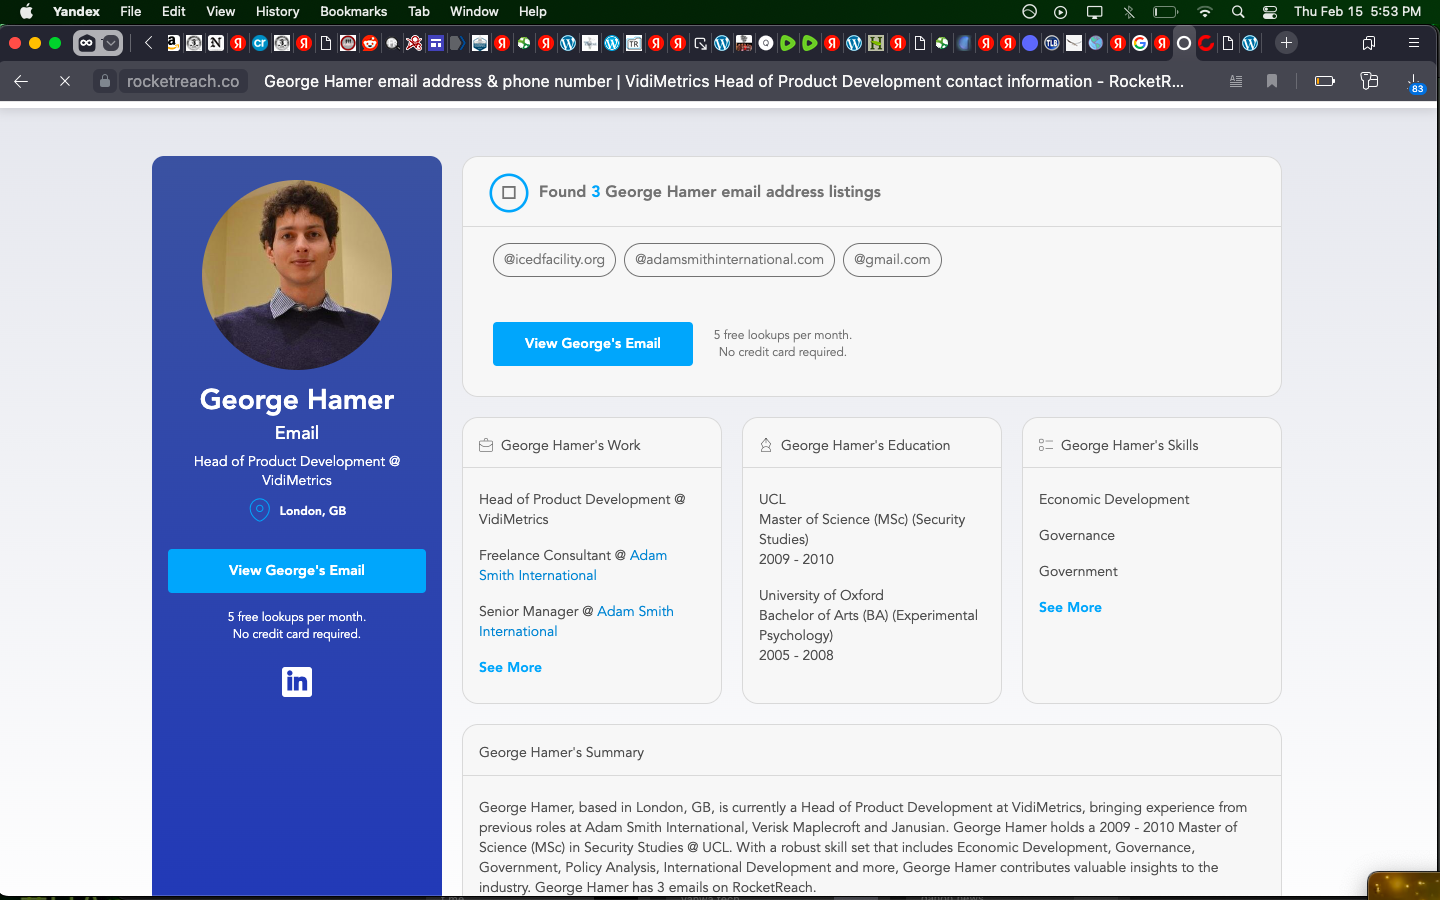The height and width of the screenshot is (900, 1440).
Task: Open macOS Control Center
Action: (1270, 12)
